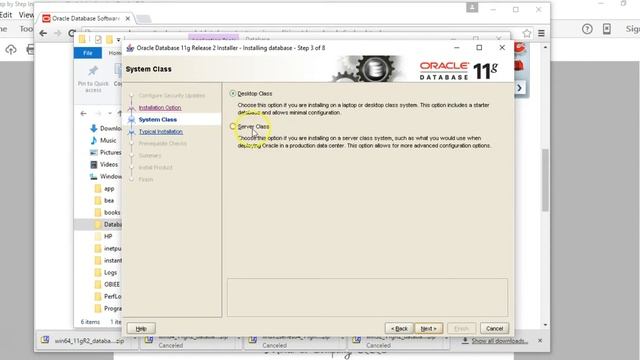Bookmark page with the star icon
The width and height of the screenshot is (640, 360).
click(527, 33)
